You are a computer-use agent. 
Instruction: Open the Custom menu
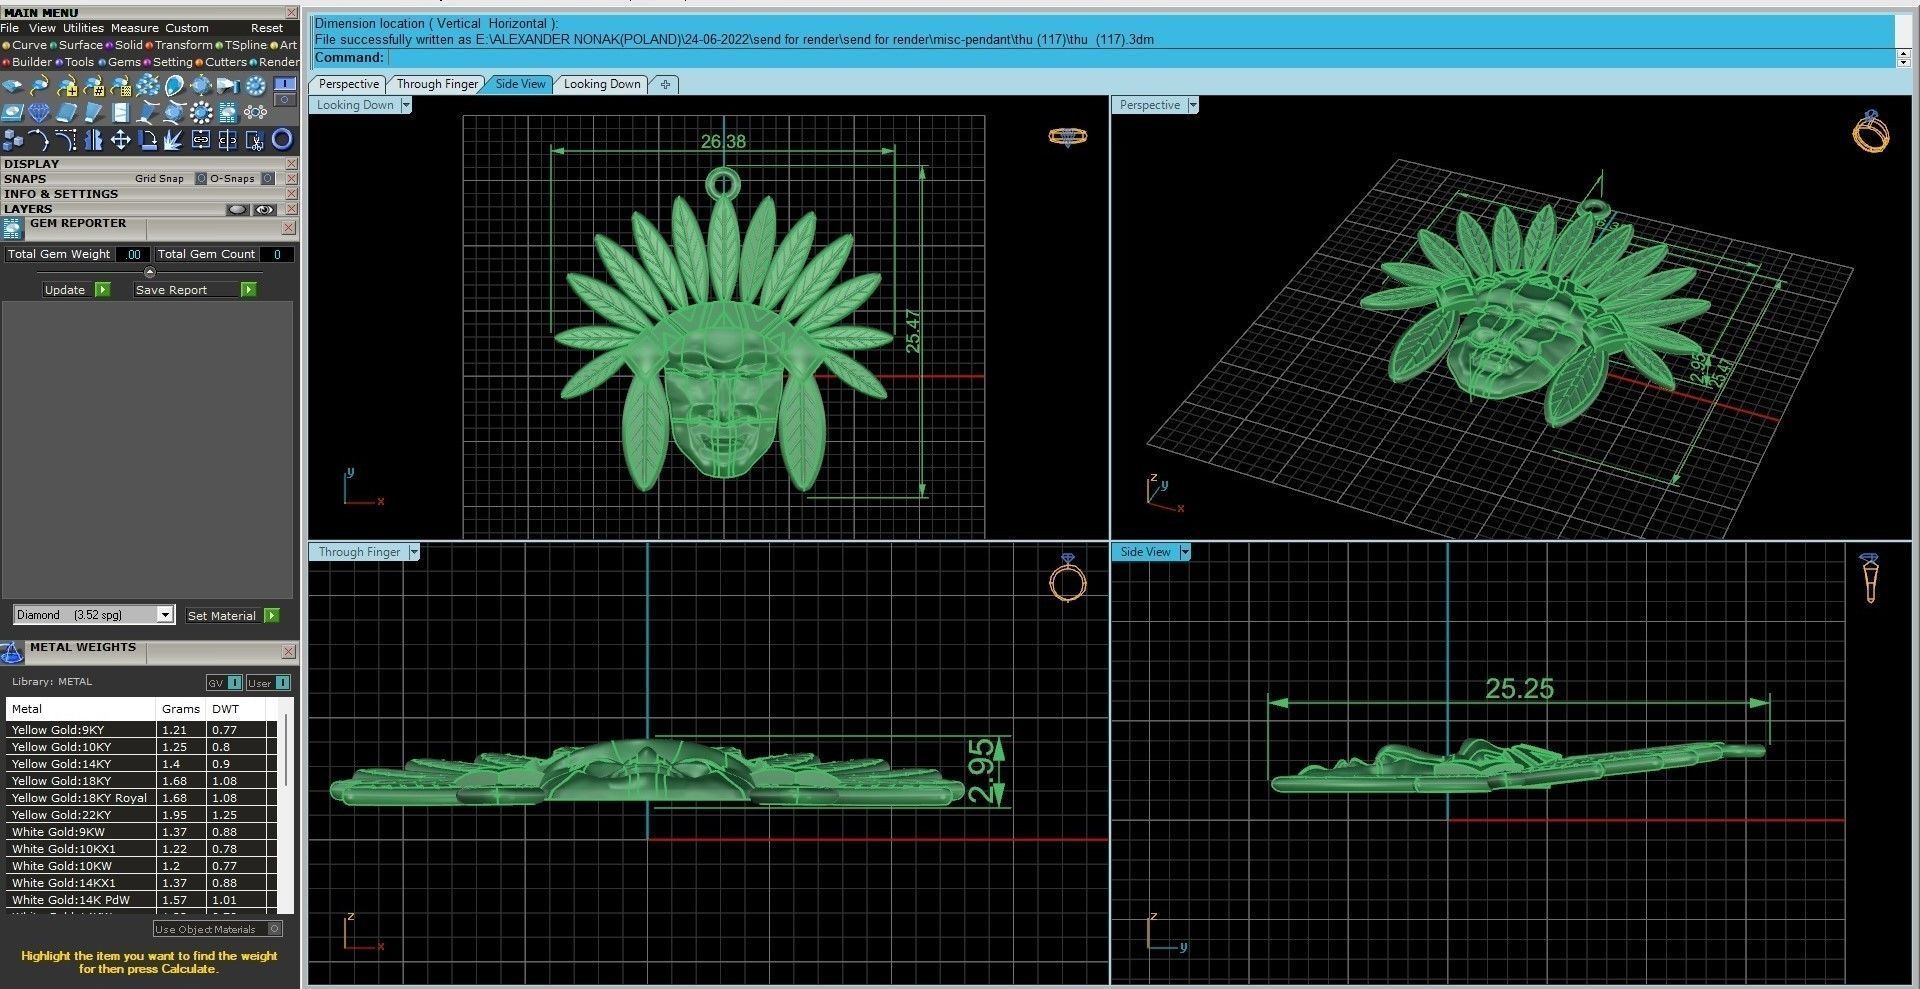pos(187,28)
